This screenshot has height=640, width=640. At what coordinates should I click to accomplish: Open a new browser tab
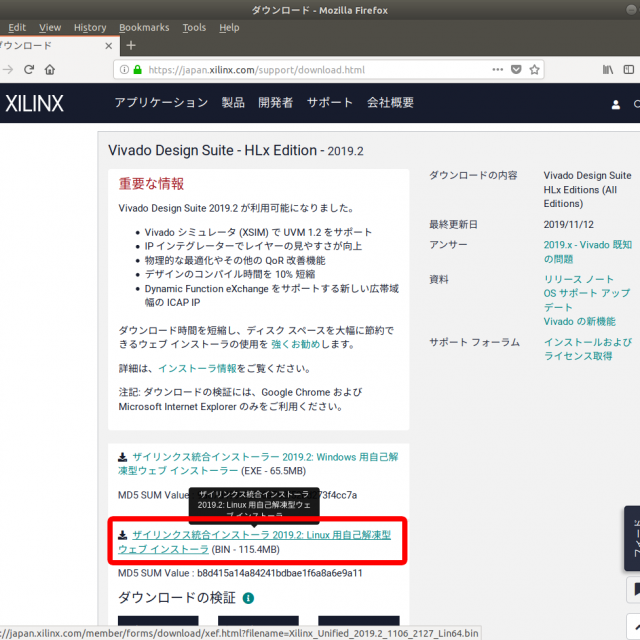(130, 45)
